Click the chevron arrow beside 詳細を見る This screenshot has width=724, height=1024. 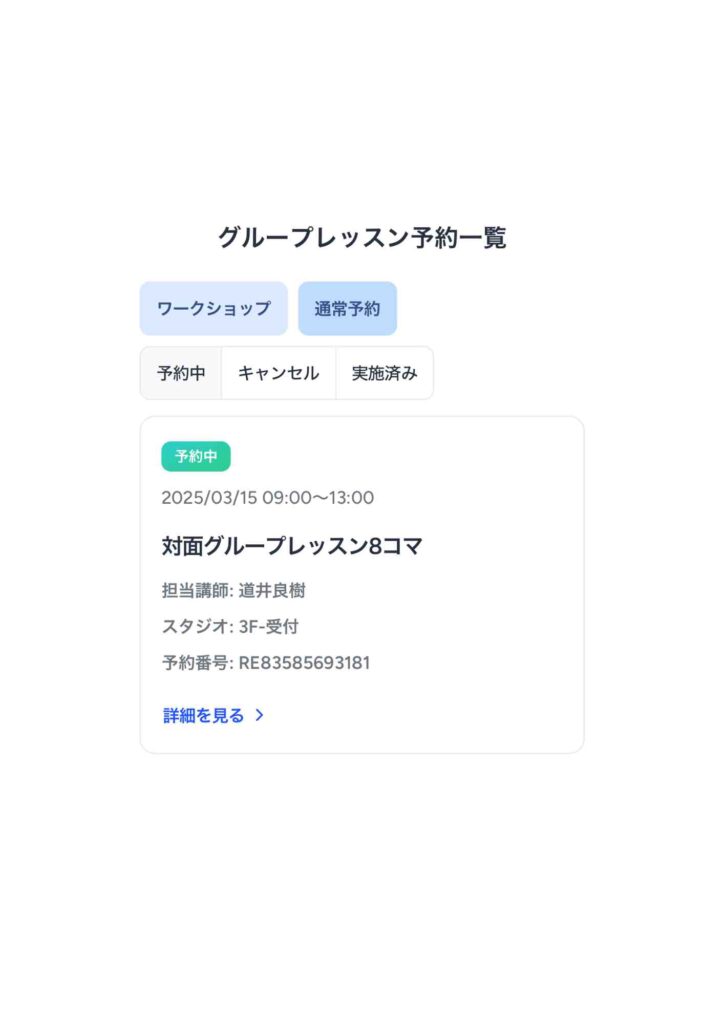(259, 715)
